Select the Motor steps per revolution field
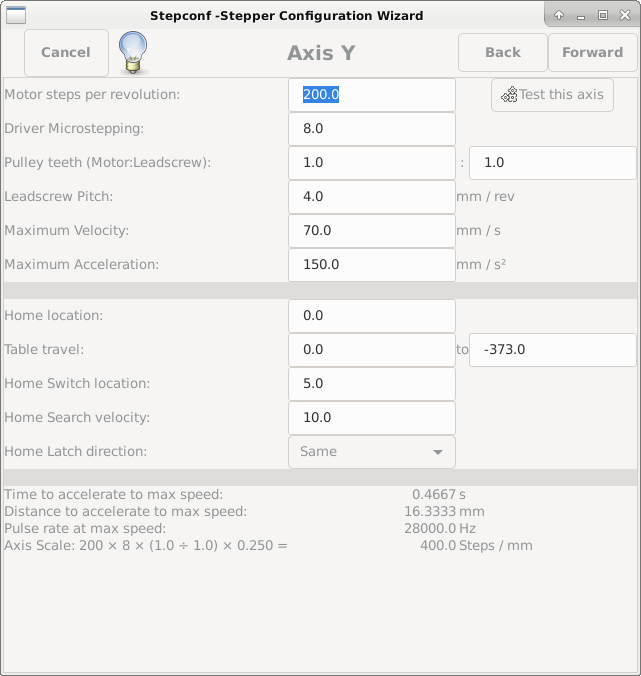This screenshot has height=676, width=641. (x=372, y=95)
